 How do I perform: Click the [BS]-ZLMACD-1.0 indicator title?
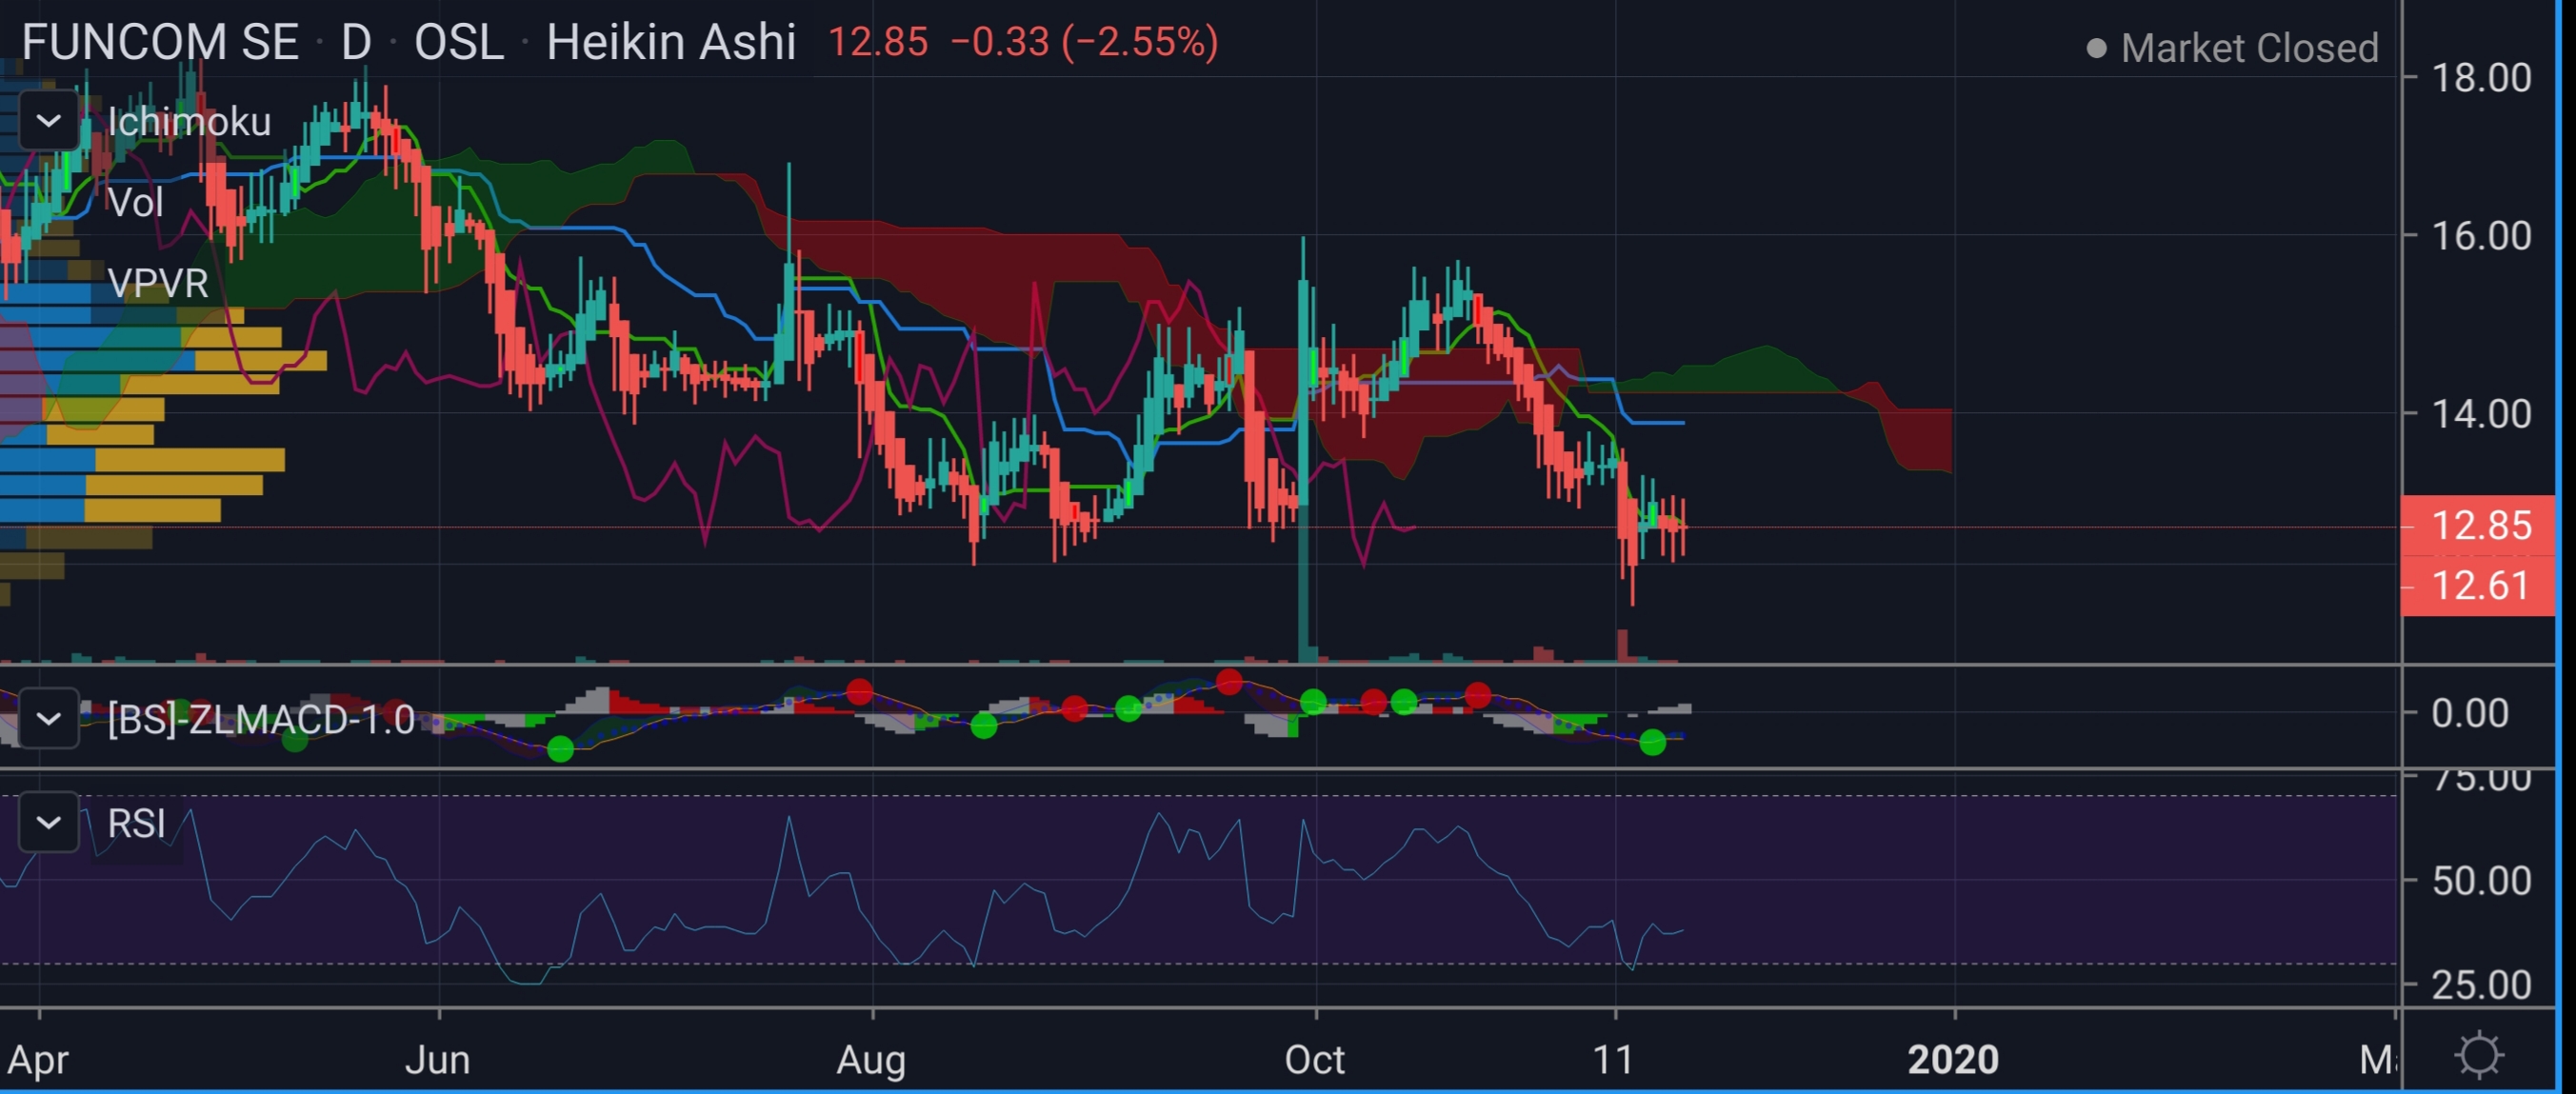(x=260, y=720)
